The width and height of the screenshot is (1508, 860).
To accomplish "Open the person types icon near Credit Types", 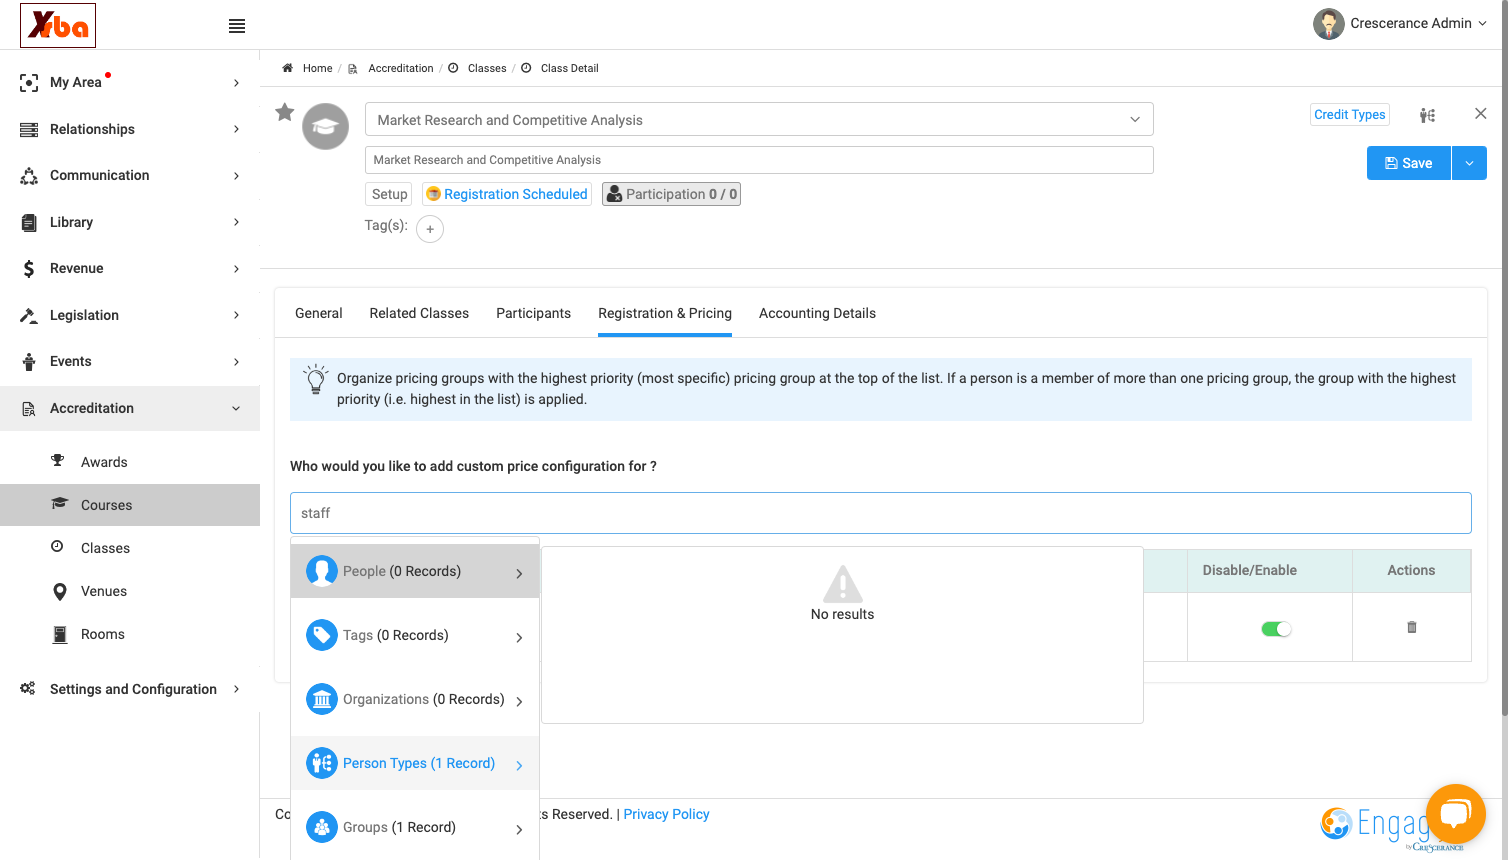I will pyautogui.click(x=1427, y=115).
